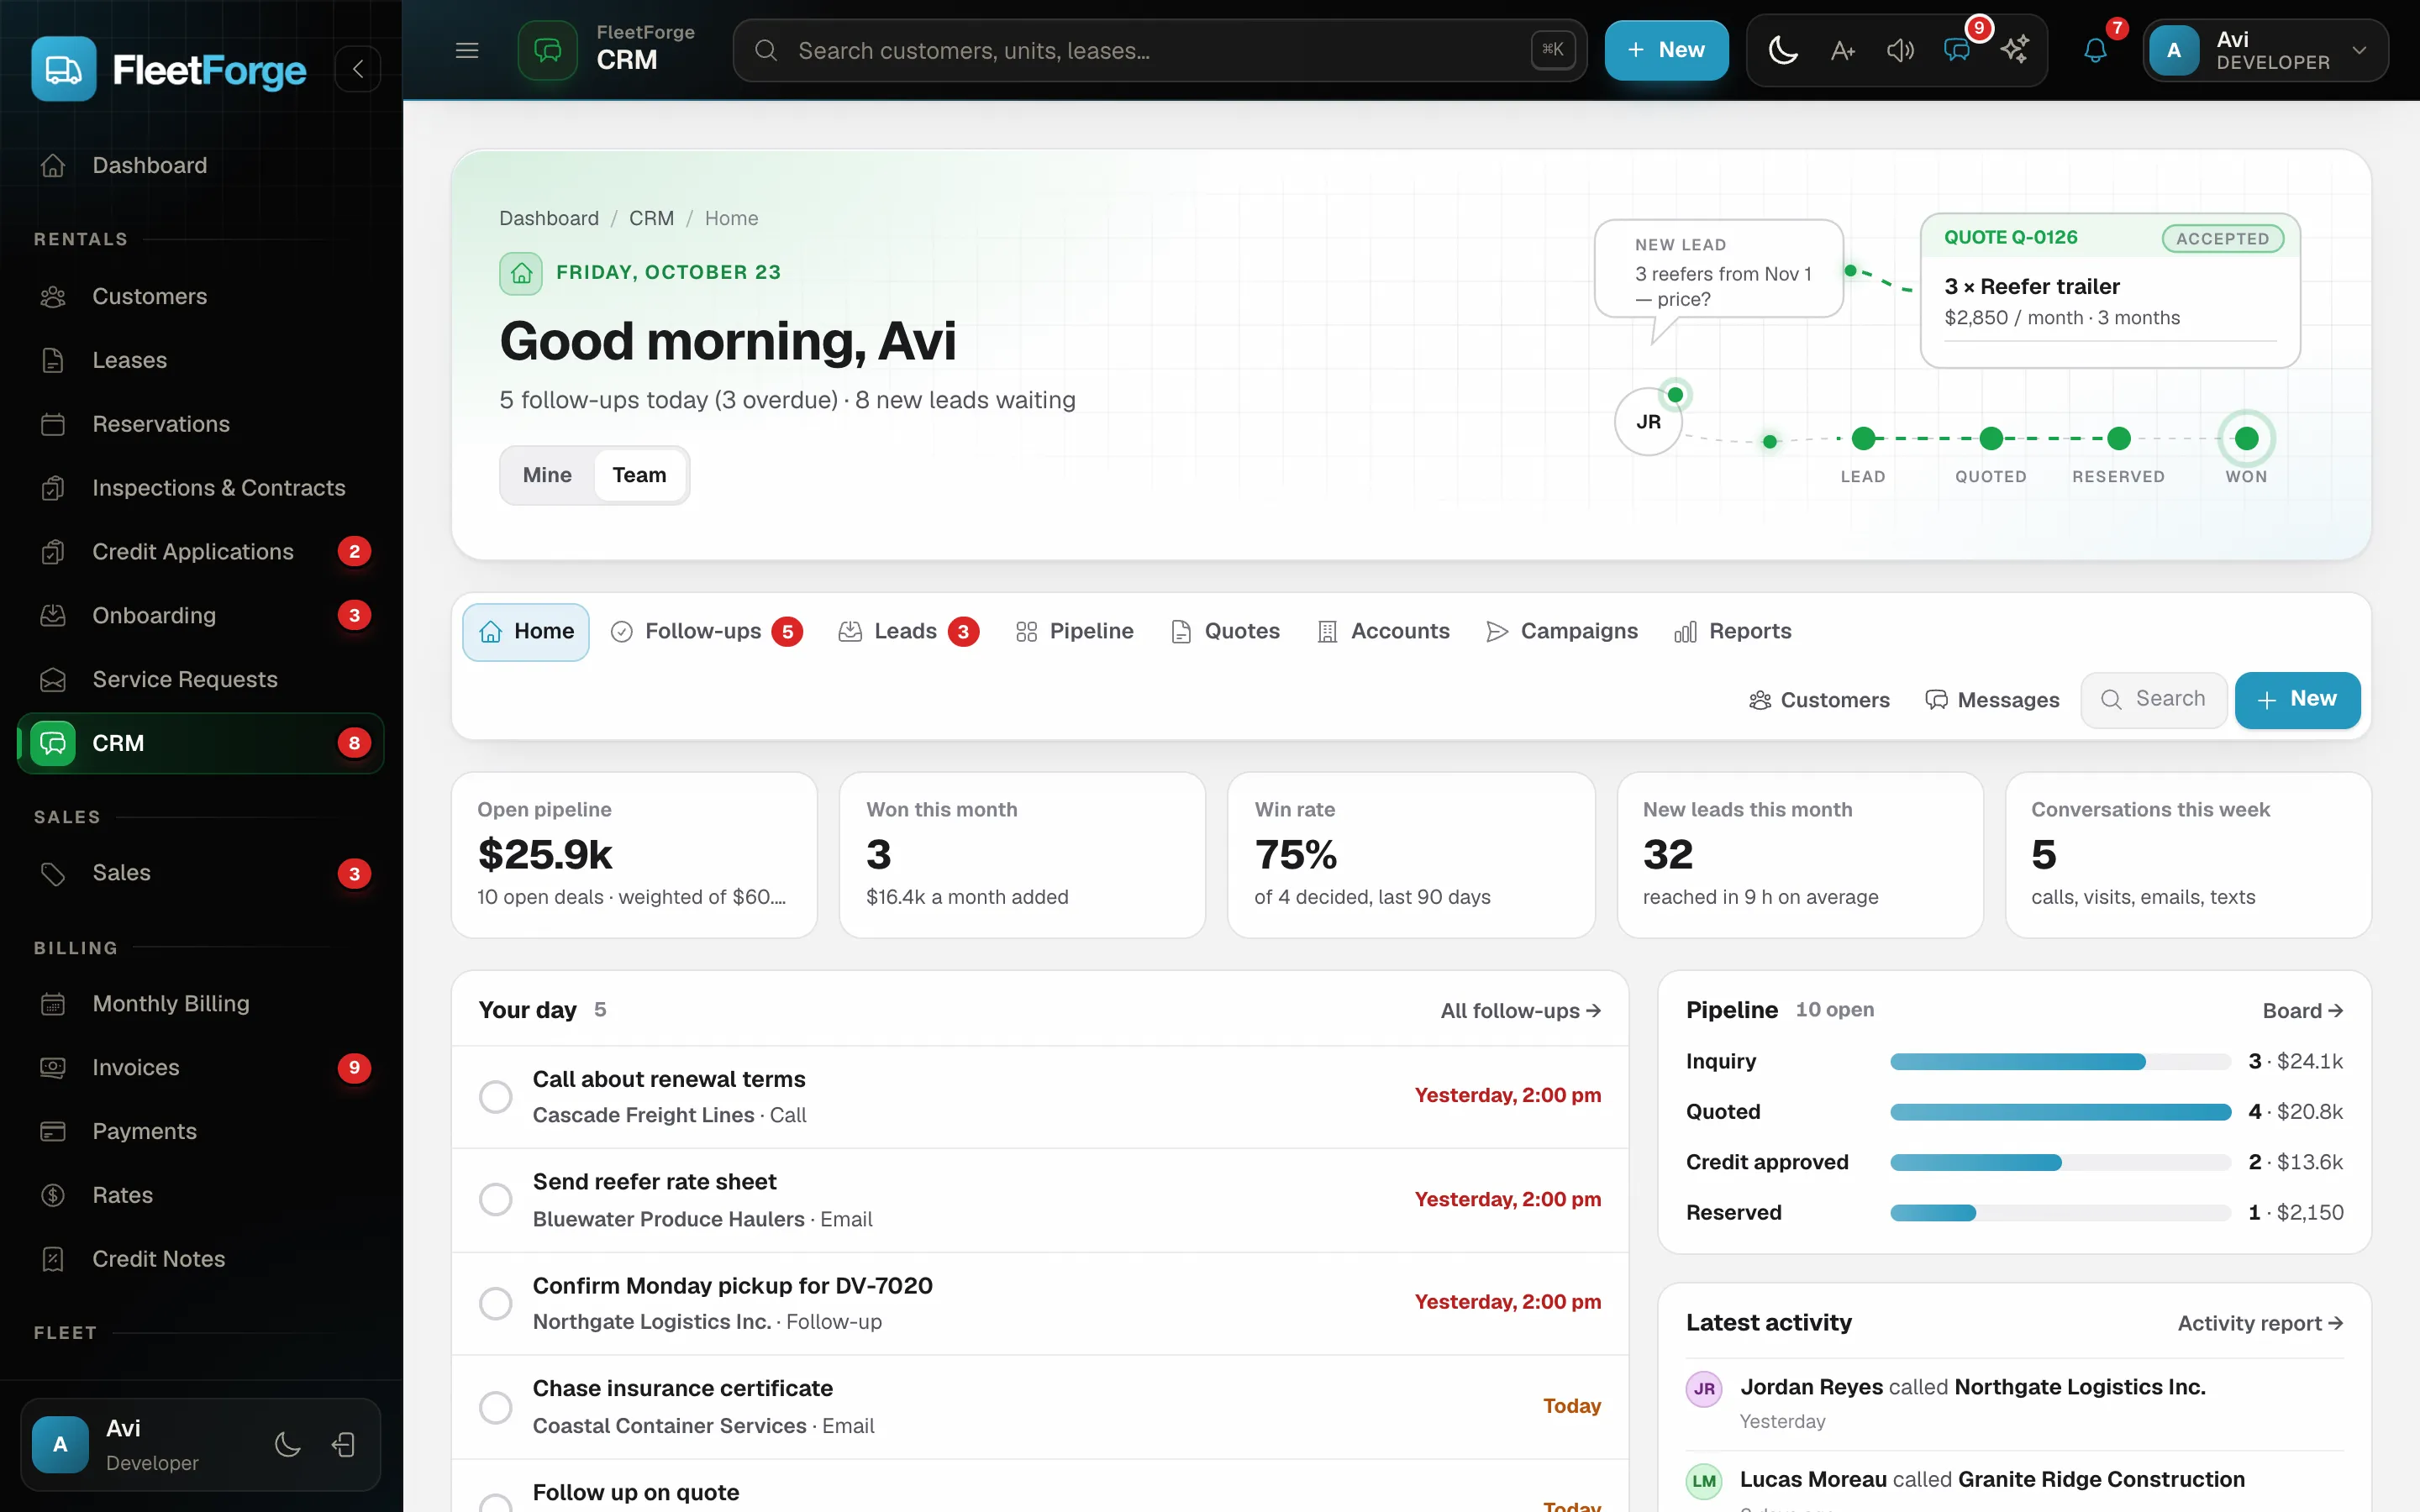Toggle dark mode with the top bar moon icon
Viewport: 2420px width, 1512px height.
point(1783,50)
